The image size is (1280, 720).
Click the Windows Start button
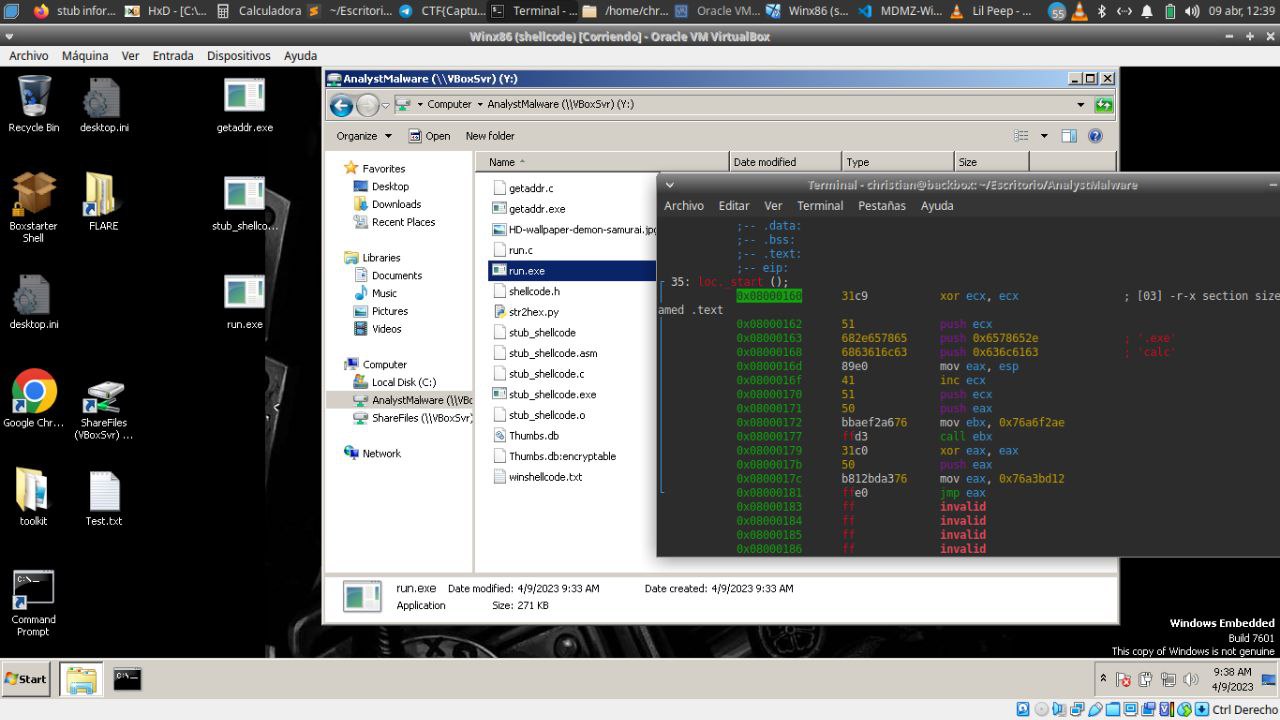tap(27, 679)
